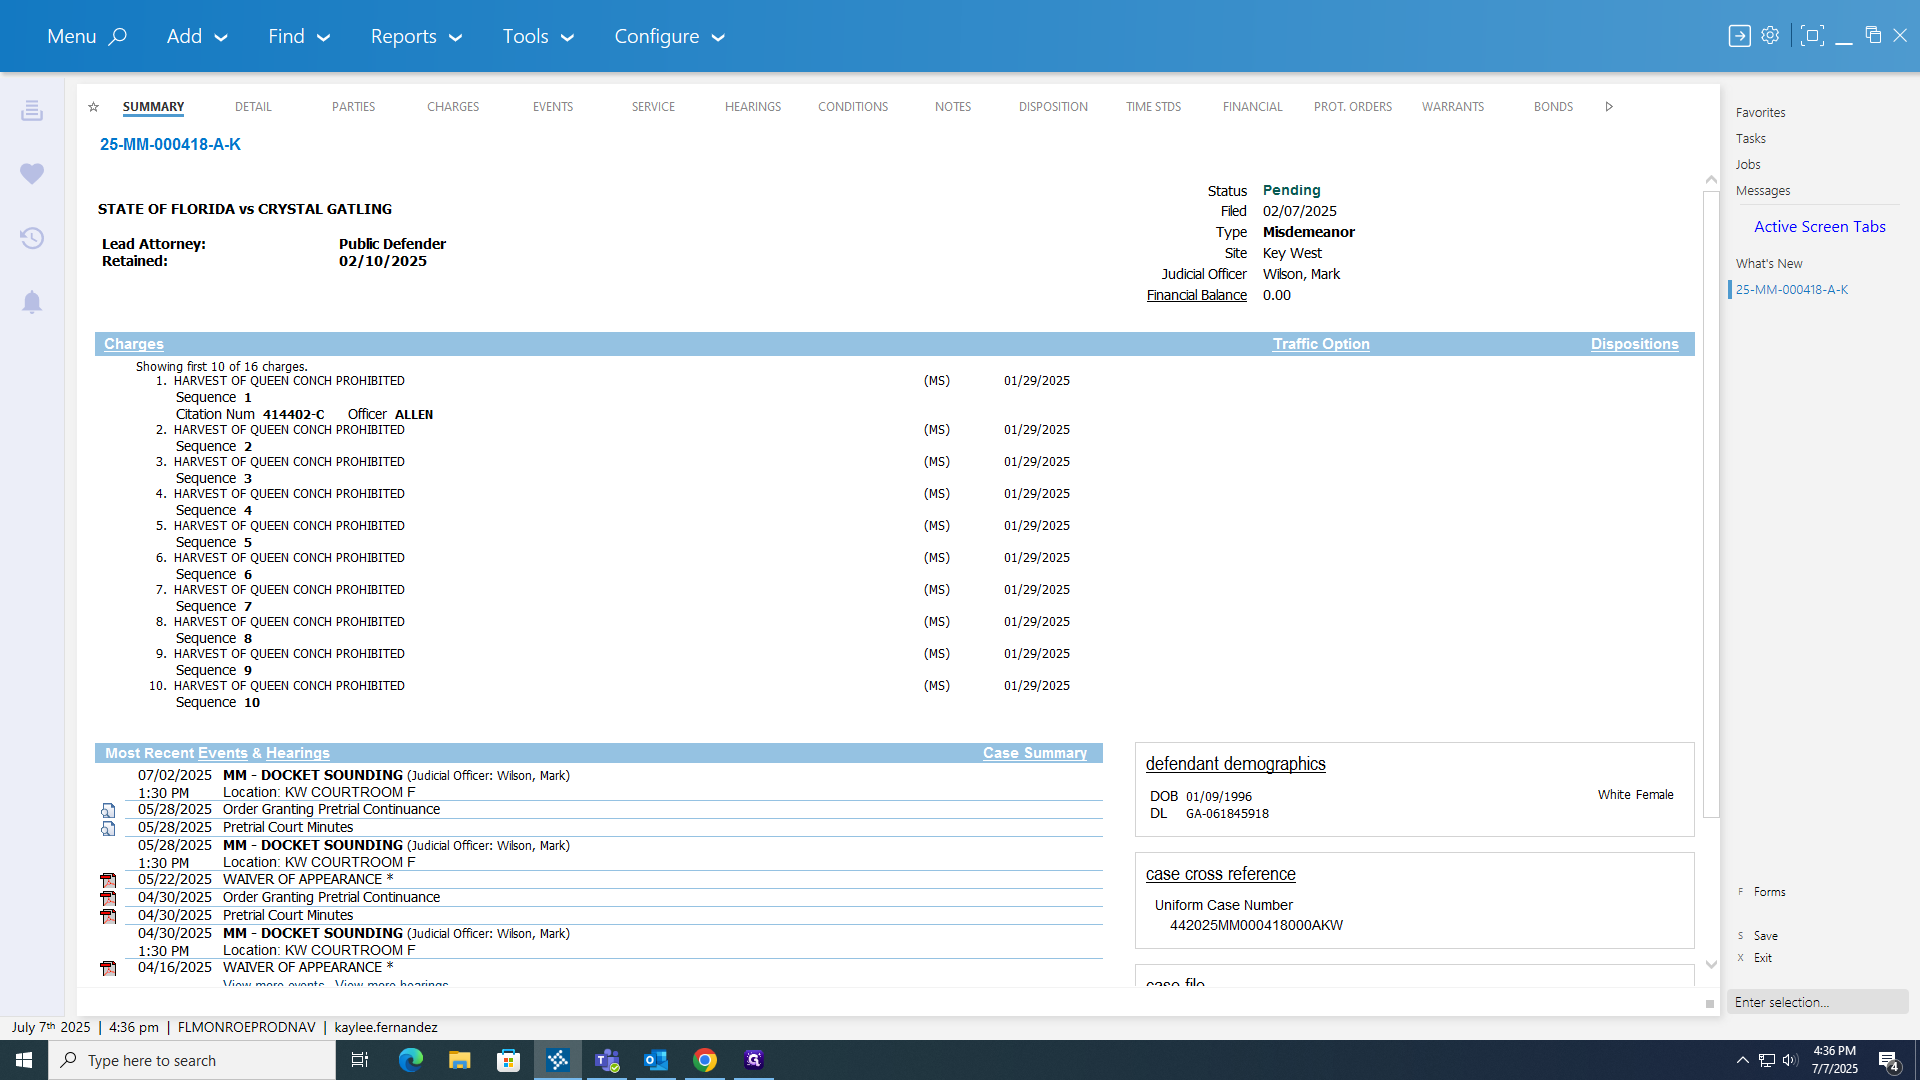This screenshot has width=1920, height=1080.
Task: Click the full-screen frame icon in header
Action: (1812, 36)
